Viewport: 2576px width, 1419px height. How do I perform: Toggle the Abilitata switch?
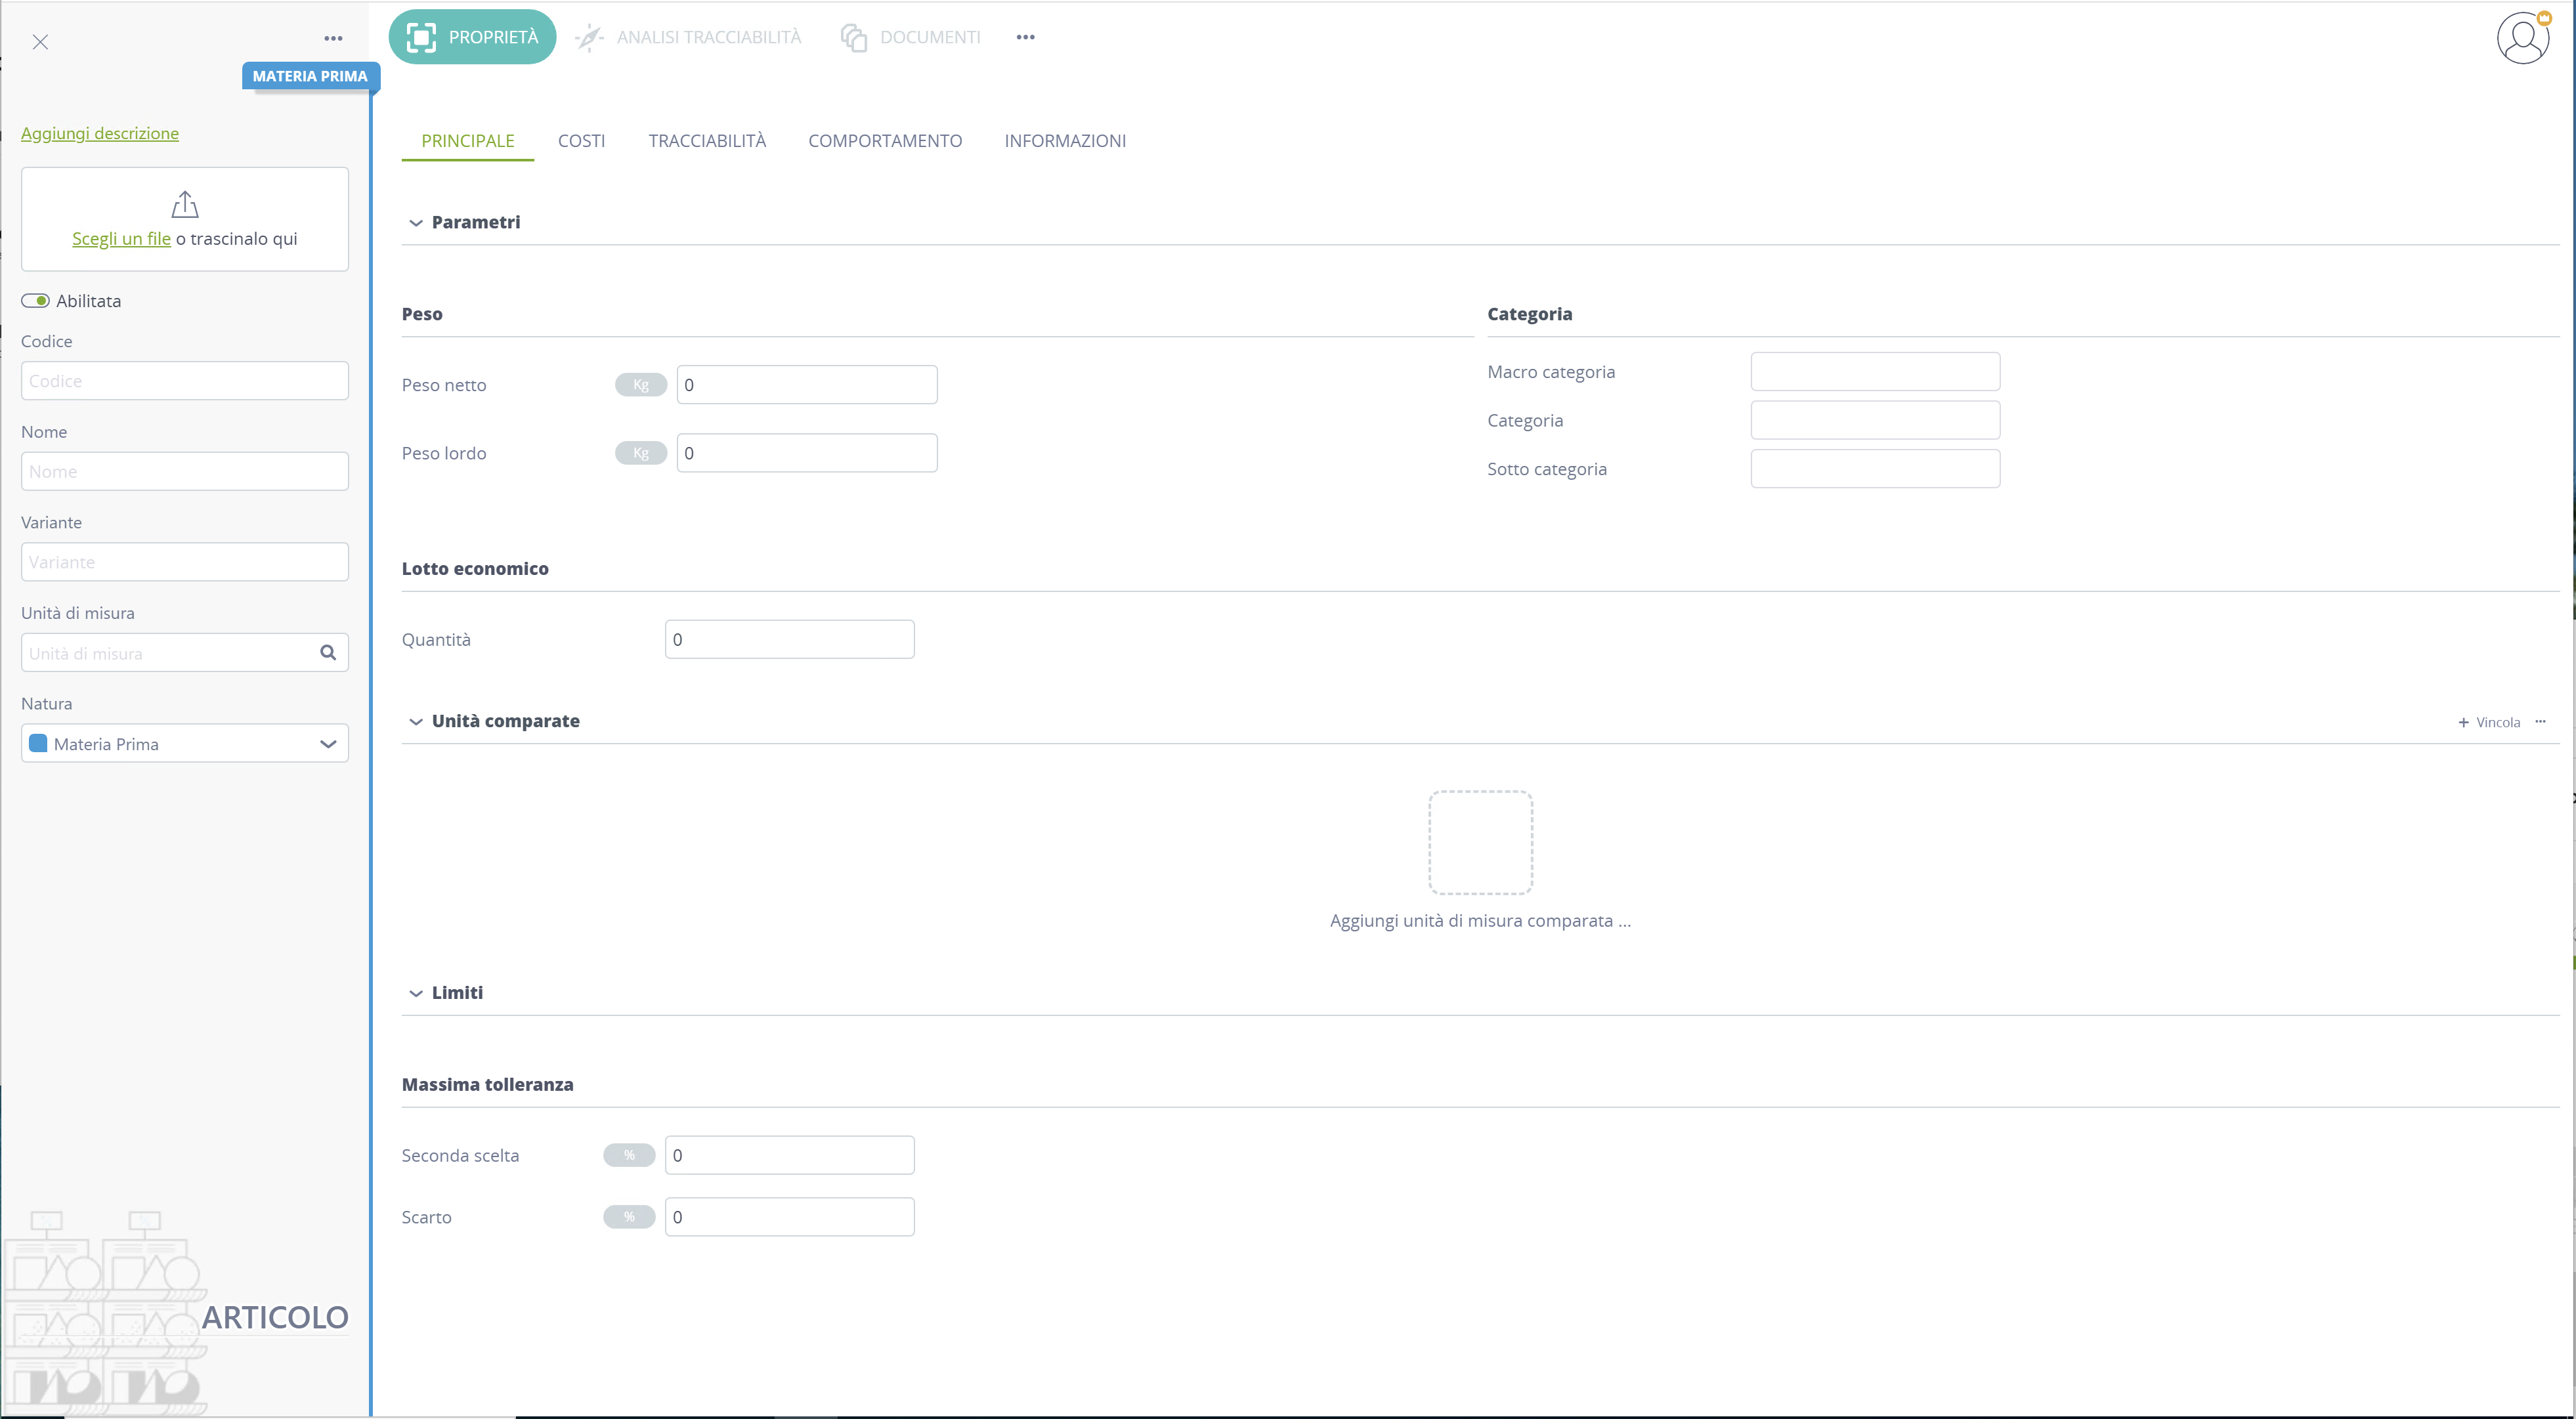(x=36, y=301)
